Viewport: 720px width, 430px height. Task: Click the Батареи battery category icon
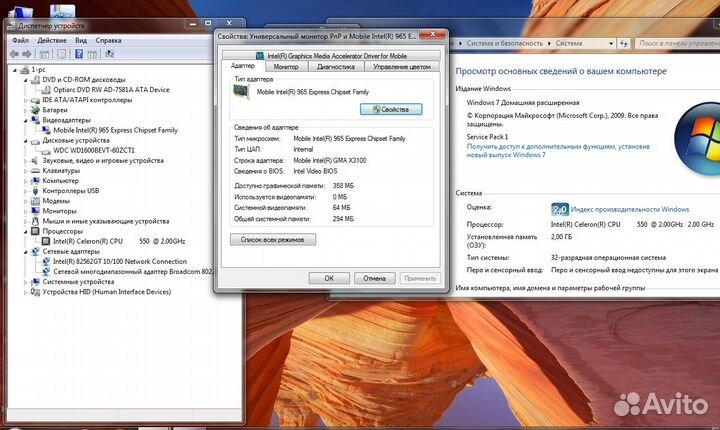coord(35,110)
